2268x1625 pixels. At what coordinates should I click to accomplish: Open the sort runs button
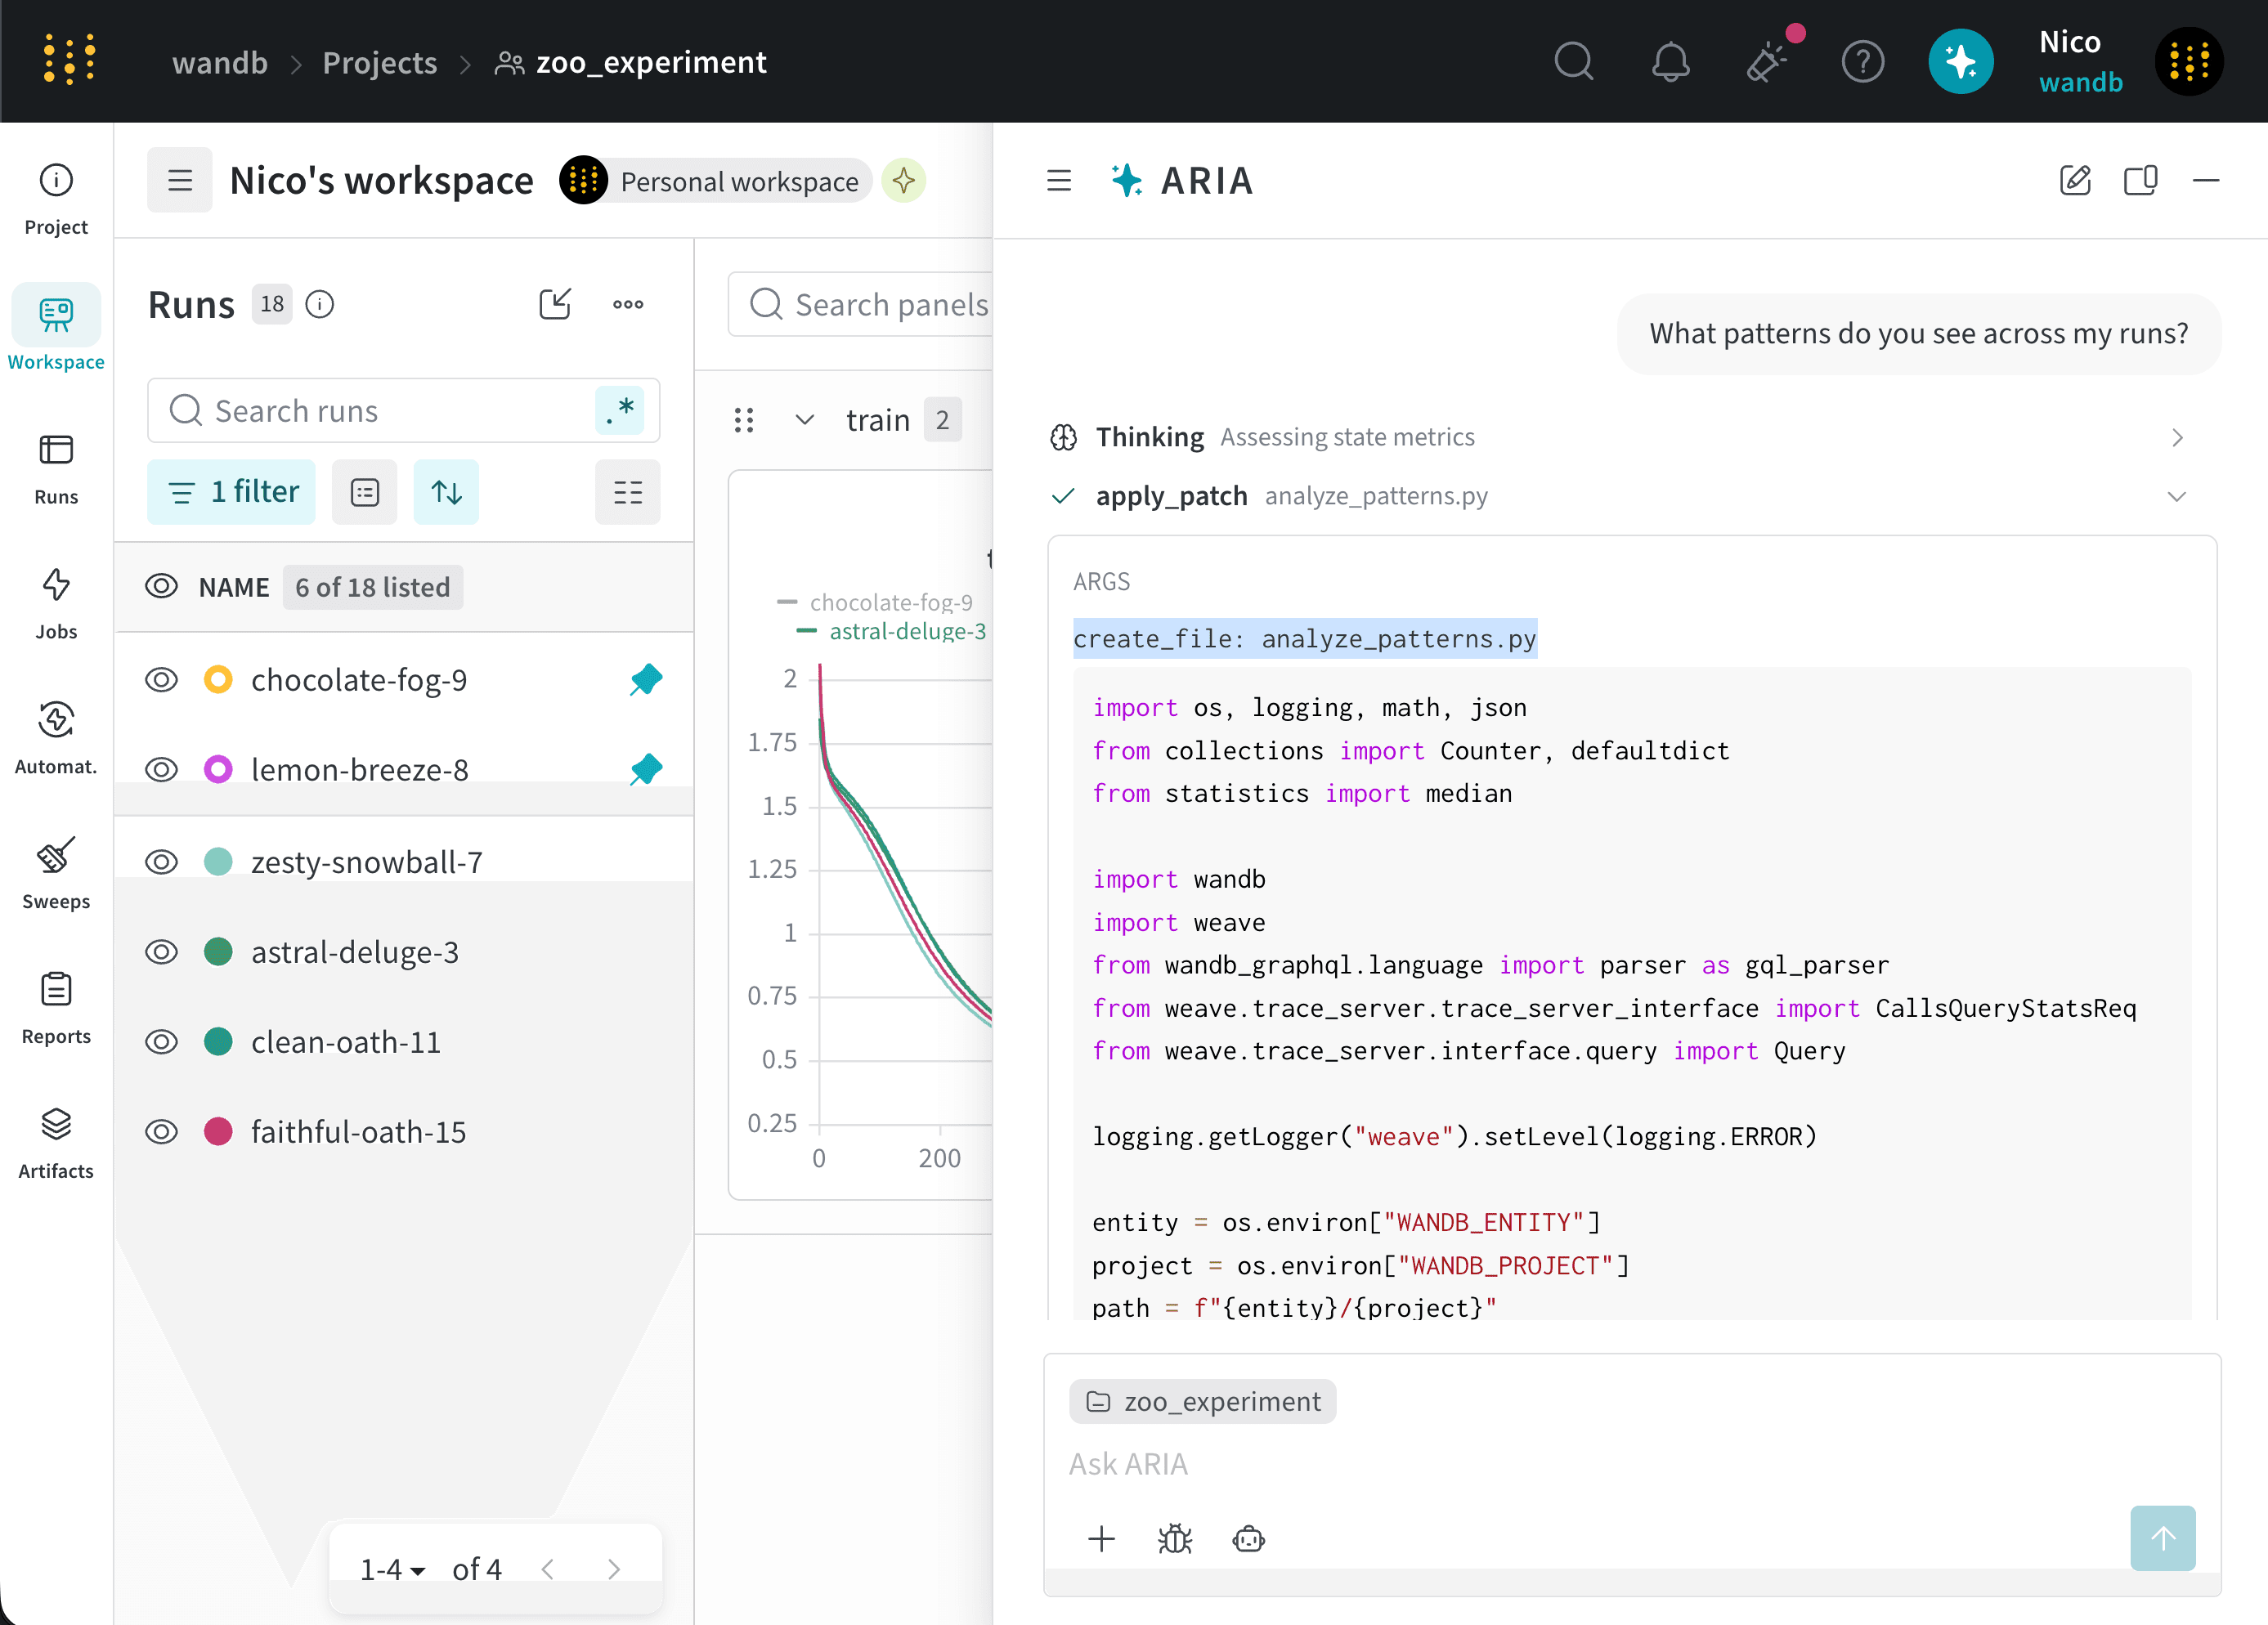click(x=446, y=492)
